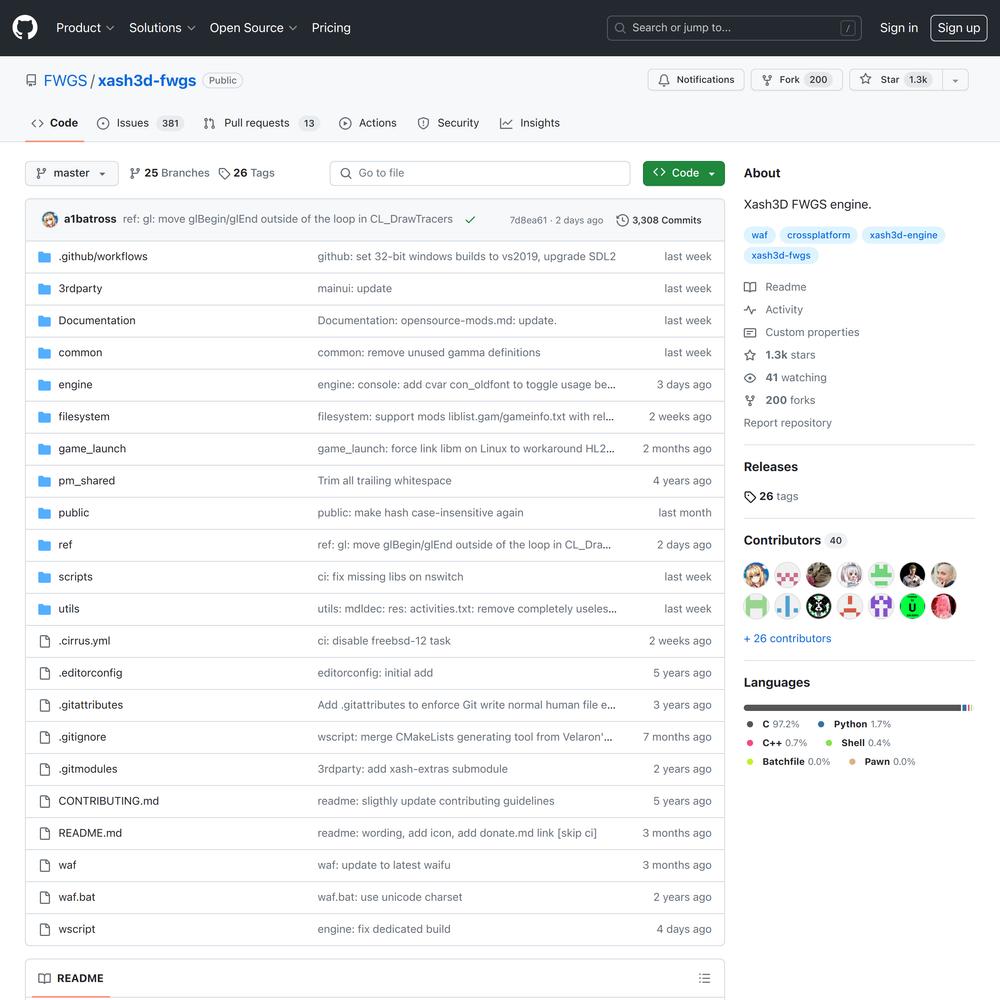Open the game_launch folder icon

click(44, 449)
